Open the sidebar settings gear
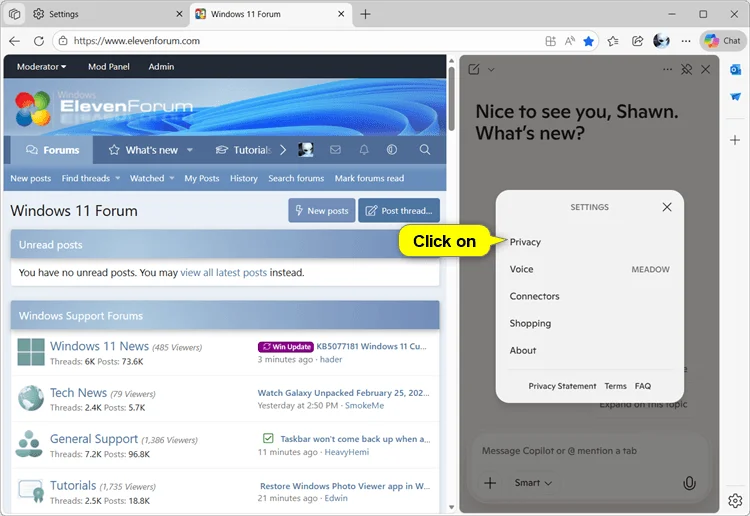The width and height of the screenshot is (750, 516). 735,501
